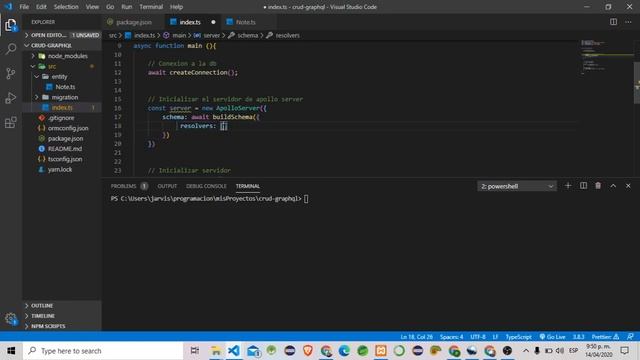
Task: Open the Edit menu
Action: coord(41,7)
